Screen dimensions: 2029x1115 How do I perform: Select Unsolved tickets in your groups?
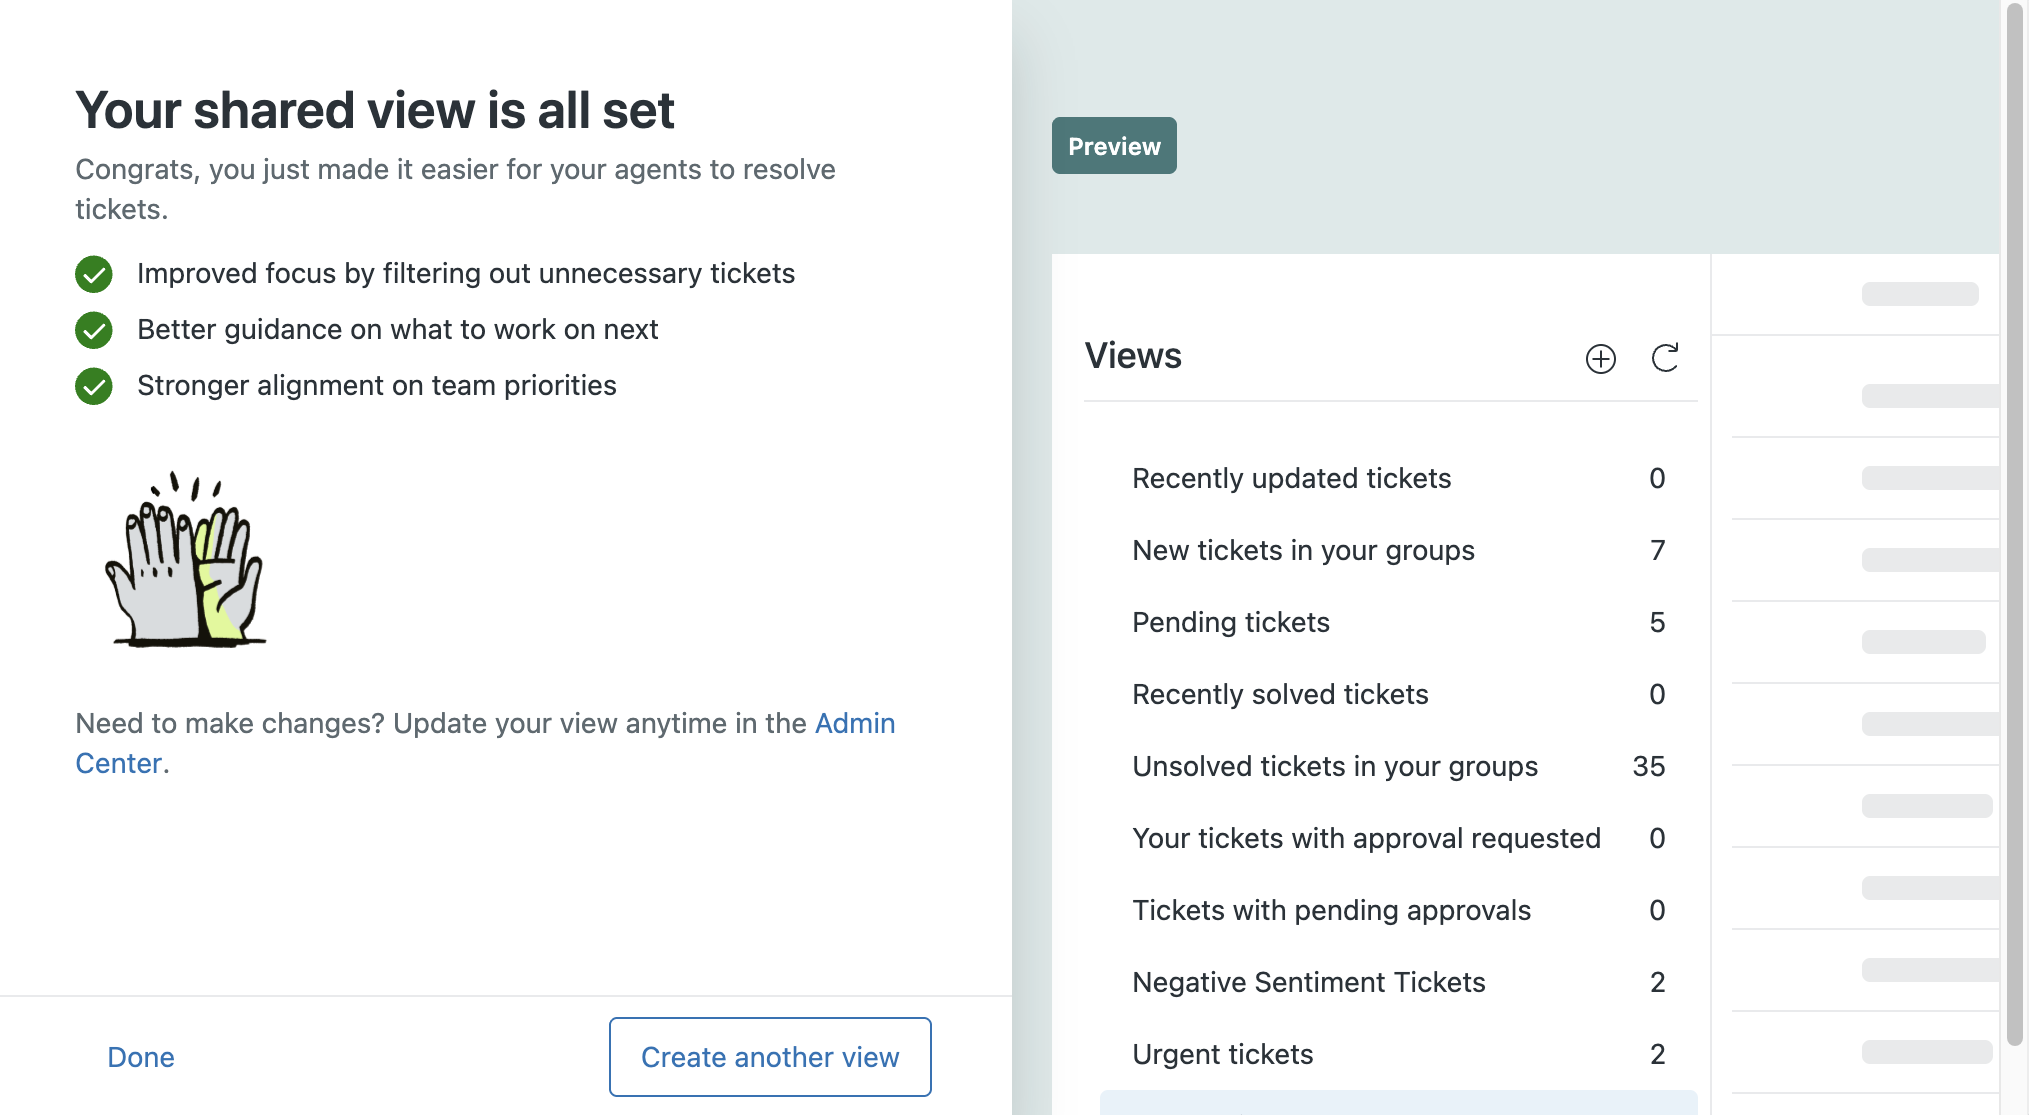[1335, 767]
